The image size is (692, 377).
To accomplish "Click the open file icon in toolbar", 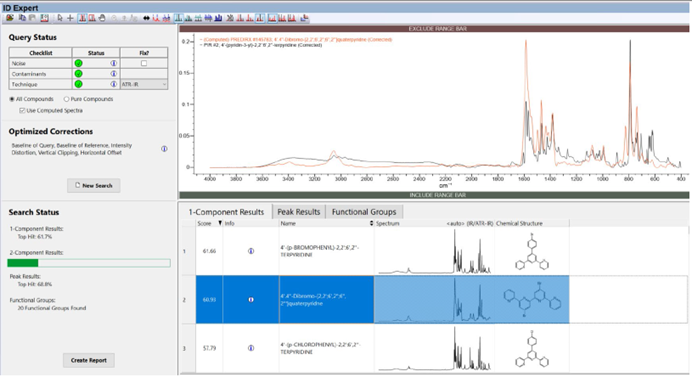I will coord(9,18).
